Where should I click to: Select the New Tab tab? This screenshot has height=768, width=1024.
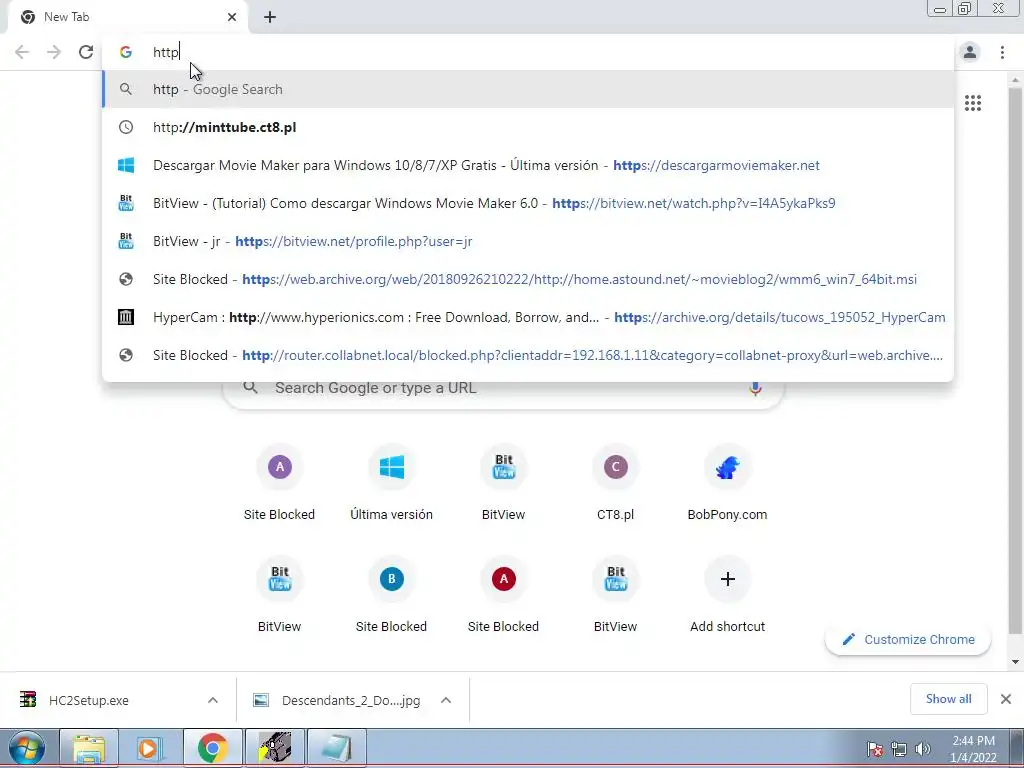pos(127,17)
